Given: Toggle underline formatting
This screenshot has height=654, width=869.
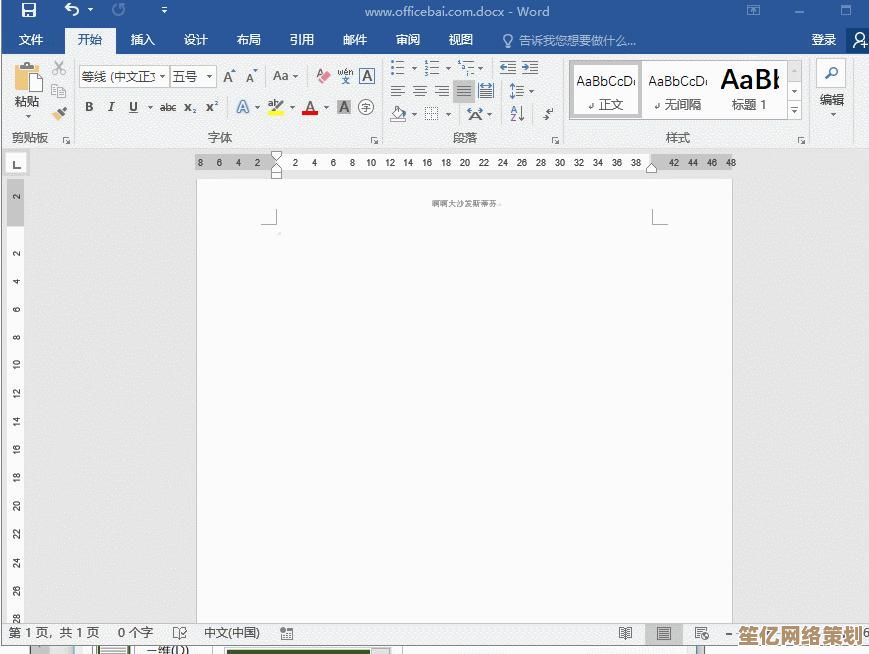Looking at the screenshot, I should (x=133, y=107).
